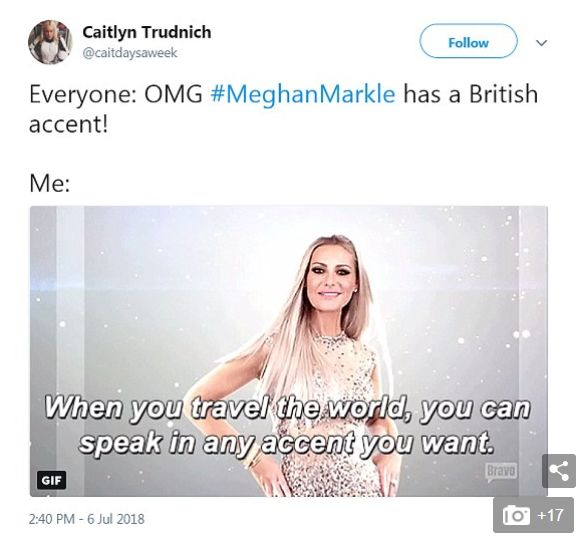The width and height of the screenshot is (579, 540).
Task: Click the 6 Jul 2018 date
Action: 116,519
